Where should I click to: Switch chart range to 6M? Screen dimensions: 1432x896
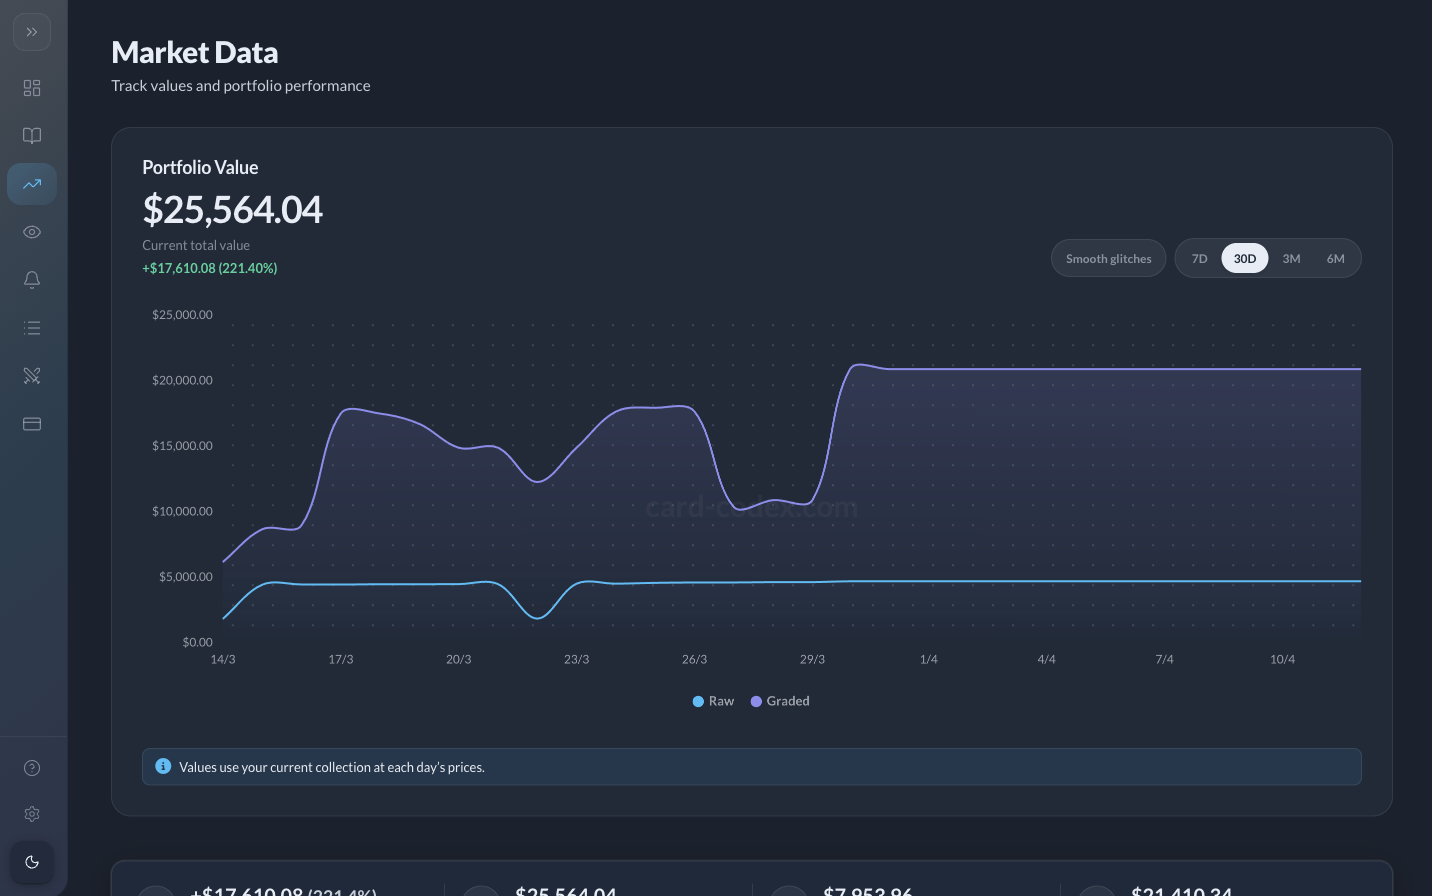coord(1335,258)
